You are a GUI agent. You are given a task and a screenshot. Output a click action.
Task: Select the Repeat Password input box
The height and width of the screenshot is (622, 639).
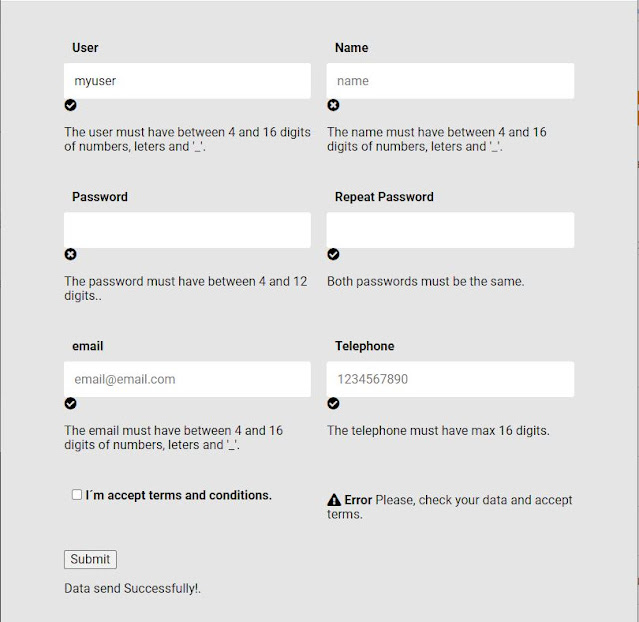(450, 230)
